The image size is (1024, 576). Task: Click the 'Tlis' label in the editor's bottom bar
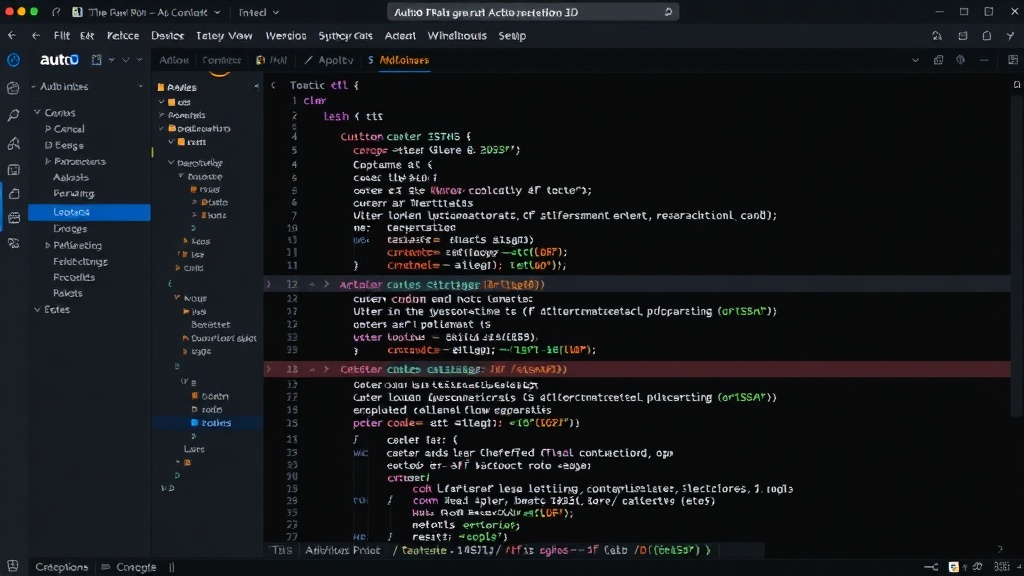(281, 550)
